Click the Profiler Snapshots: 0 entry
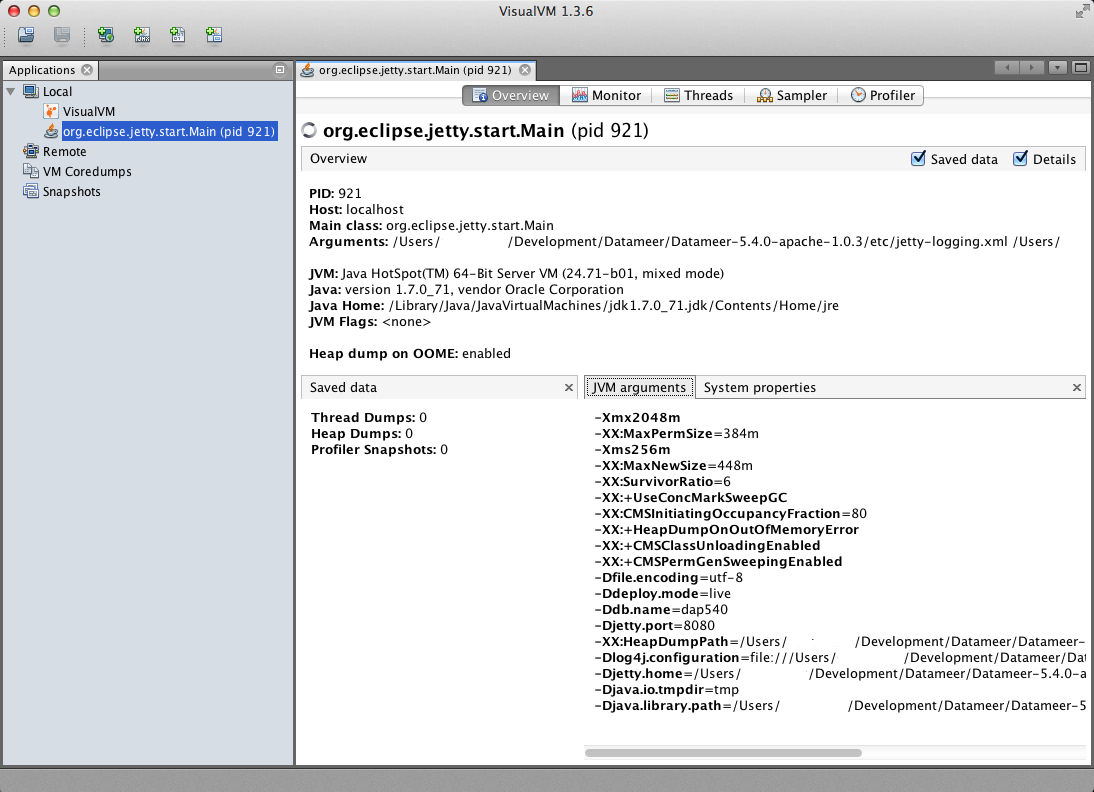 click(380, 449)
